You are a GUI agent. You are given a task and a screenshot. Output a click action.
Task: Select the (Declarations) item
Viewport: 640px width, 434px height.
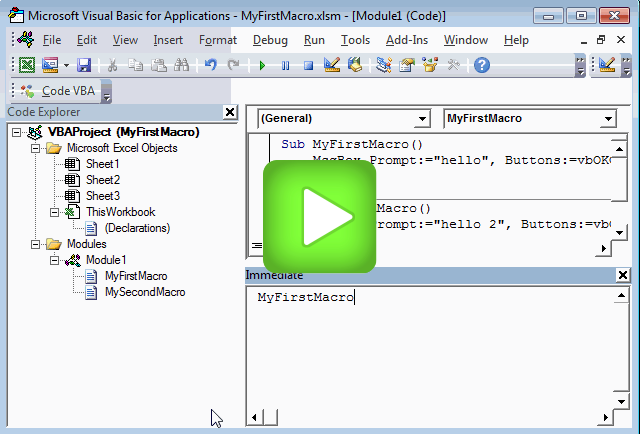pyautogui.click(x=137, y=228)
